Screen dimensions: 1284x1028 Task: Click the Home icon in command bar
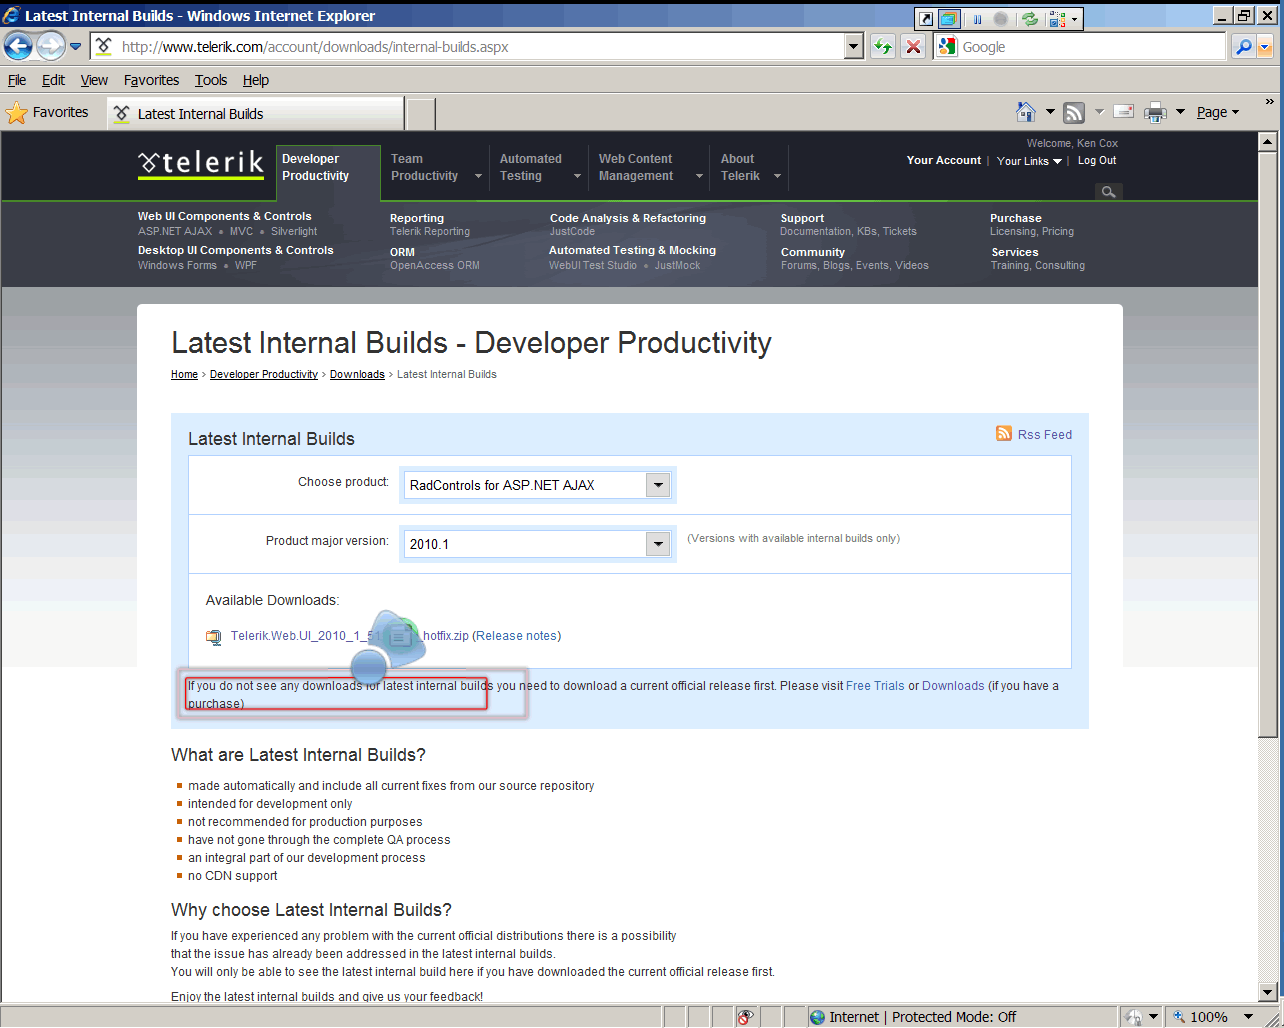click(1026, 112)
